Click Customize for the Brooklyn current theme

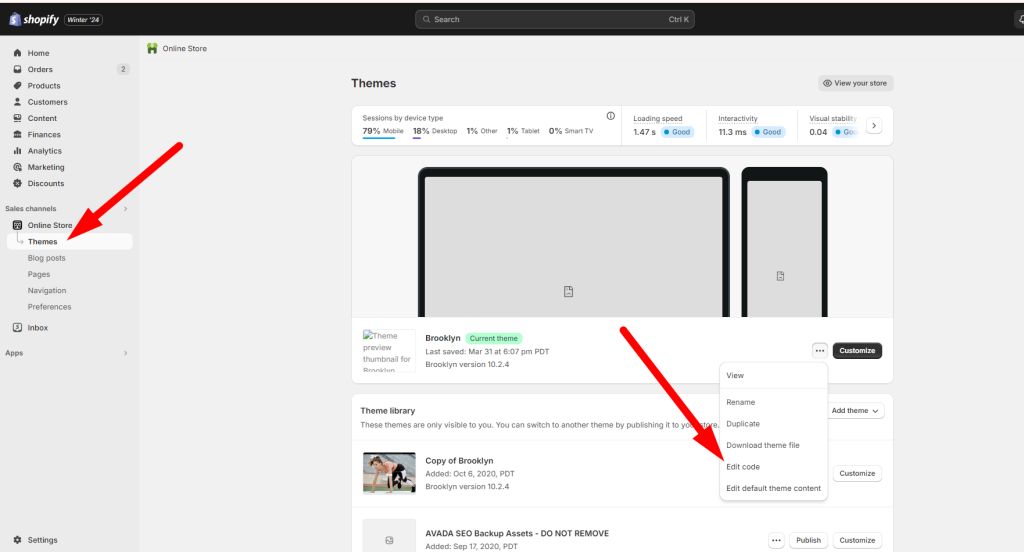coord(857,351)
